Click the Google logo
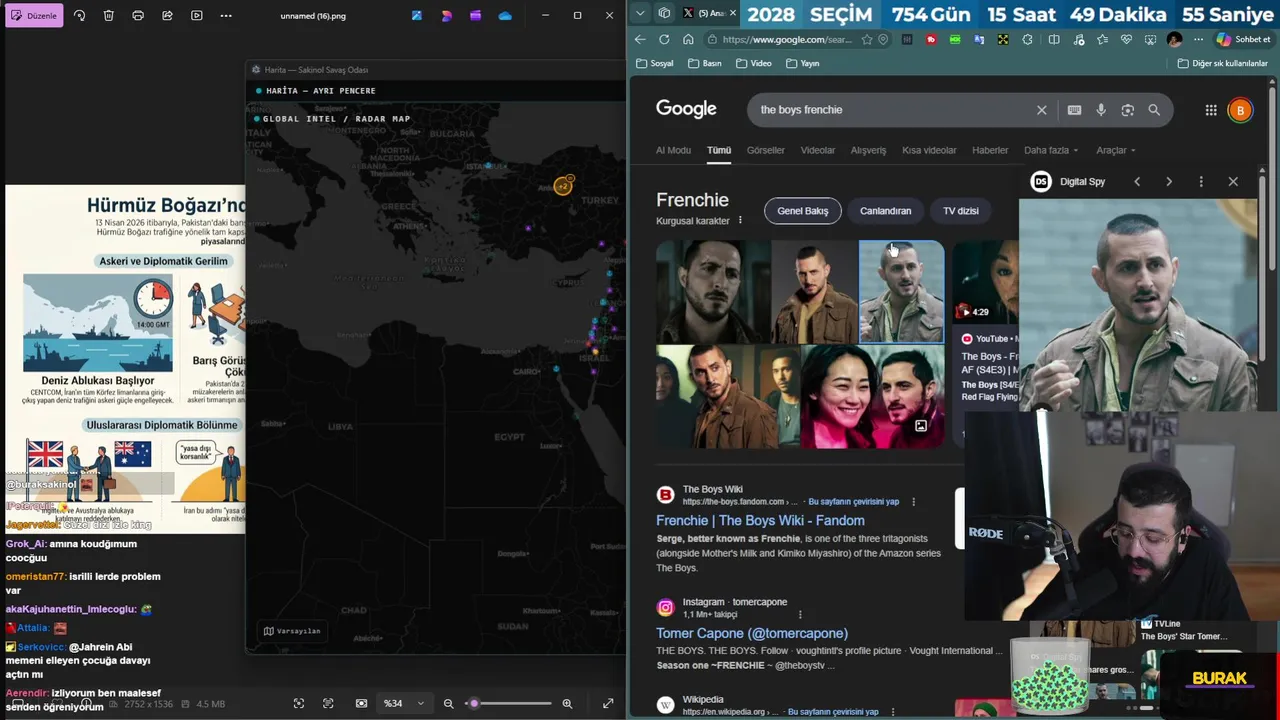 pos(686,109)
